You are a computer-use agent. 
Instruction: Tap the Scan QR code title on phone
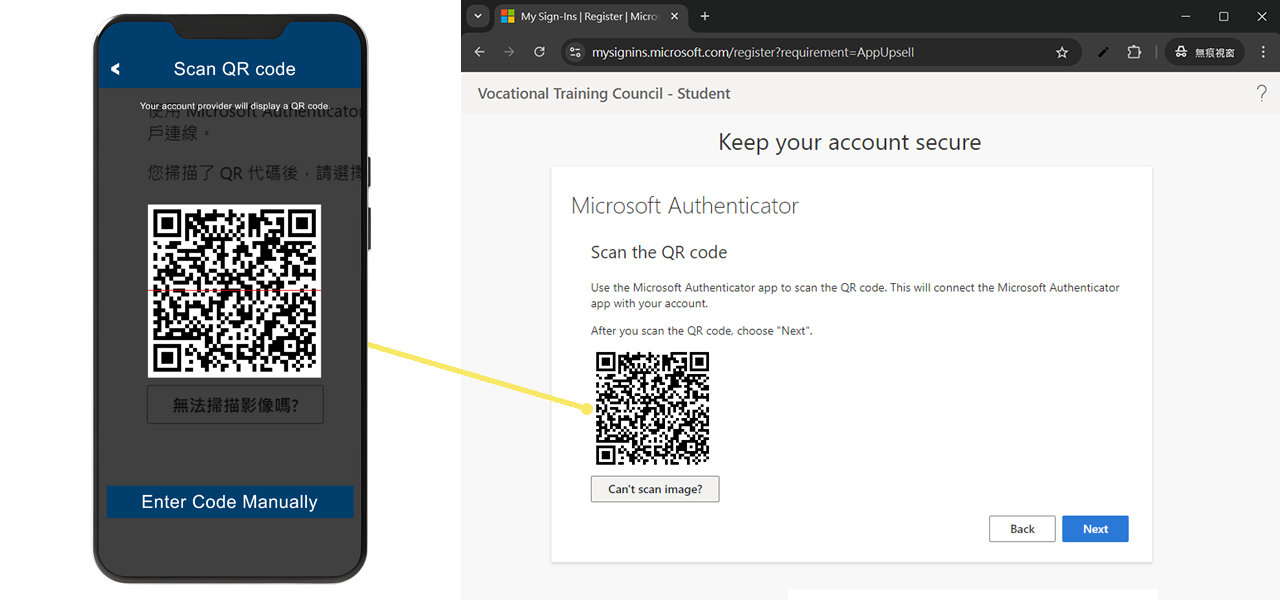pos(235,69)
